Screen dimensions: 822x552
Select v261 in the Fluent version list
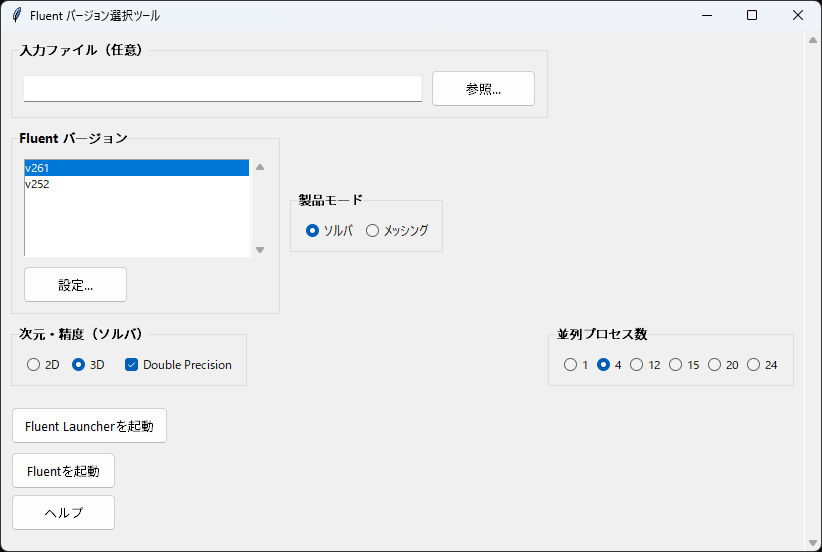[136, 168]
